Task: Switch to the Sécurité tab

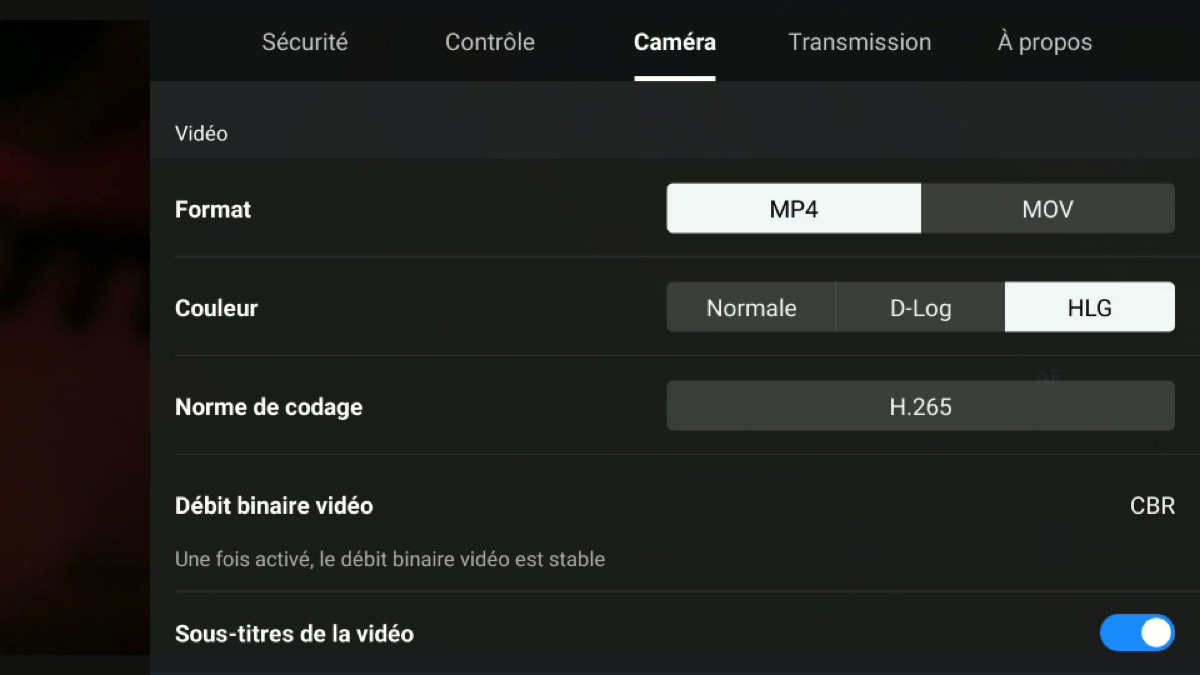Action: 305,42
